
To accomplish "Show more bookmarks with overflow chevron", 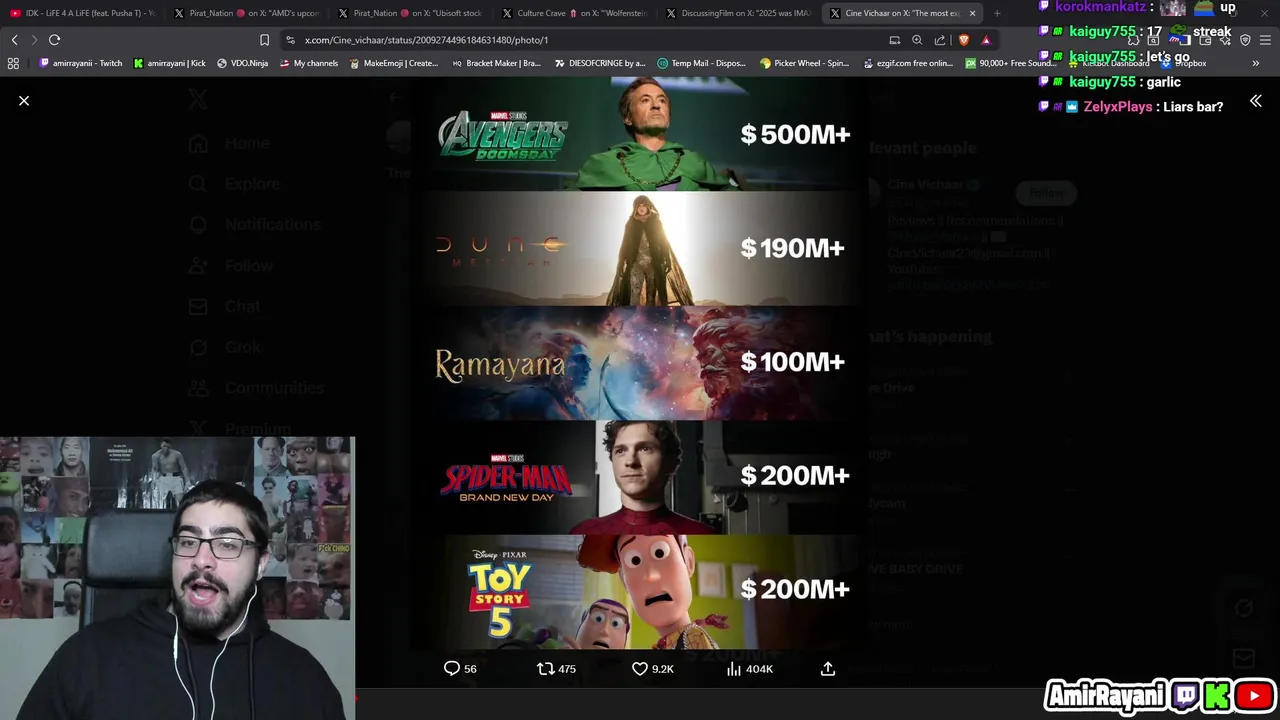I will [1256, 63].
